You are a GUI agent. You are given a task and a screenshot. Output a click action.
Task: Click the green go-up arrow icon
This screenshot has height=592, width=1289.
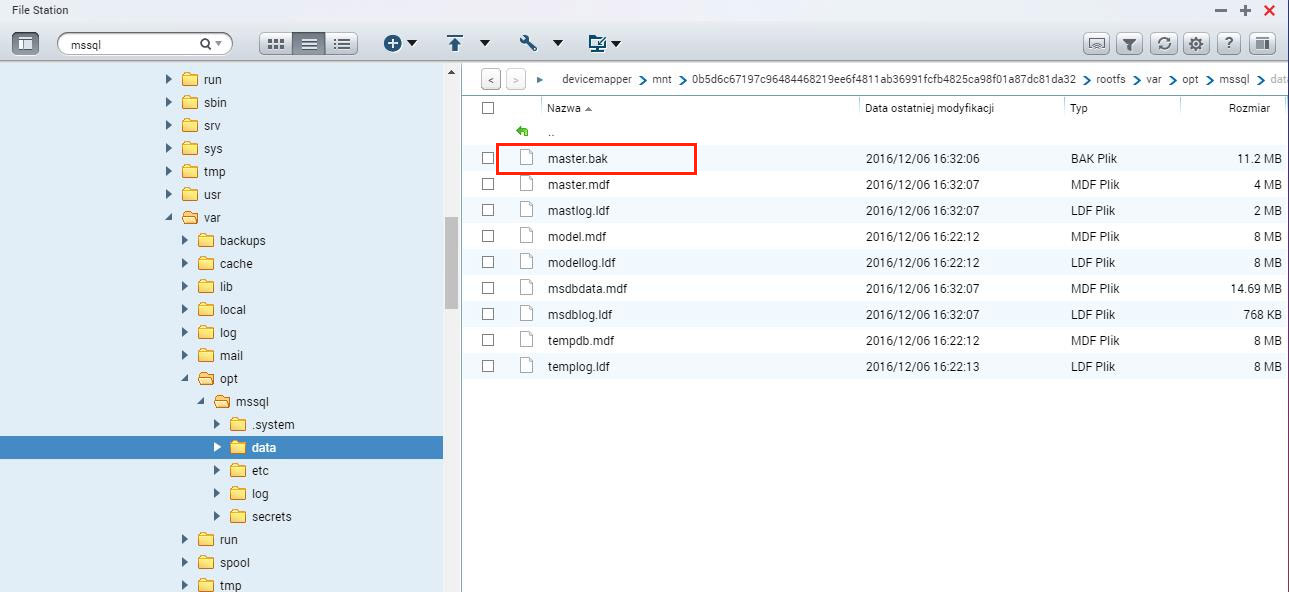click(x=522, y=131)
